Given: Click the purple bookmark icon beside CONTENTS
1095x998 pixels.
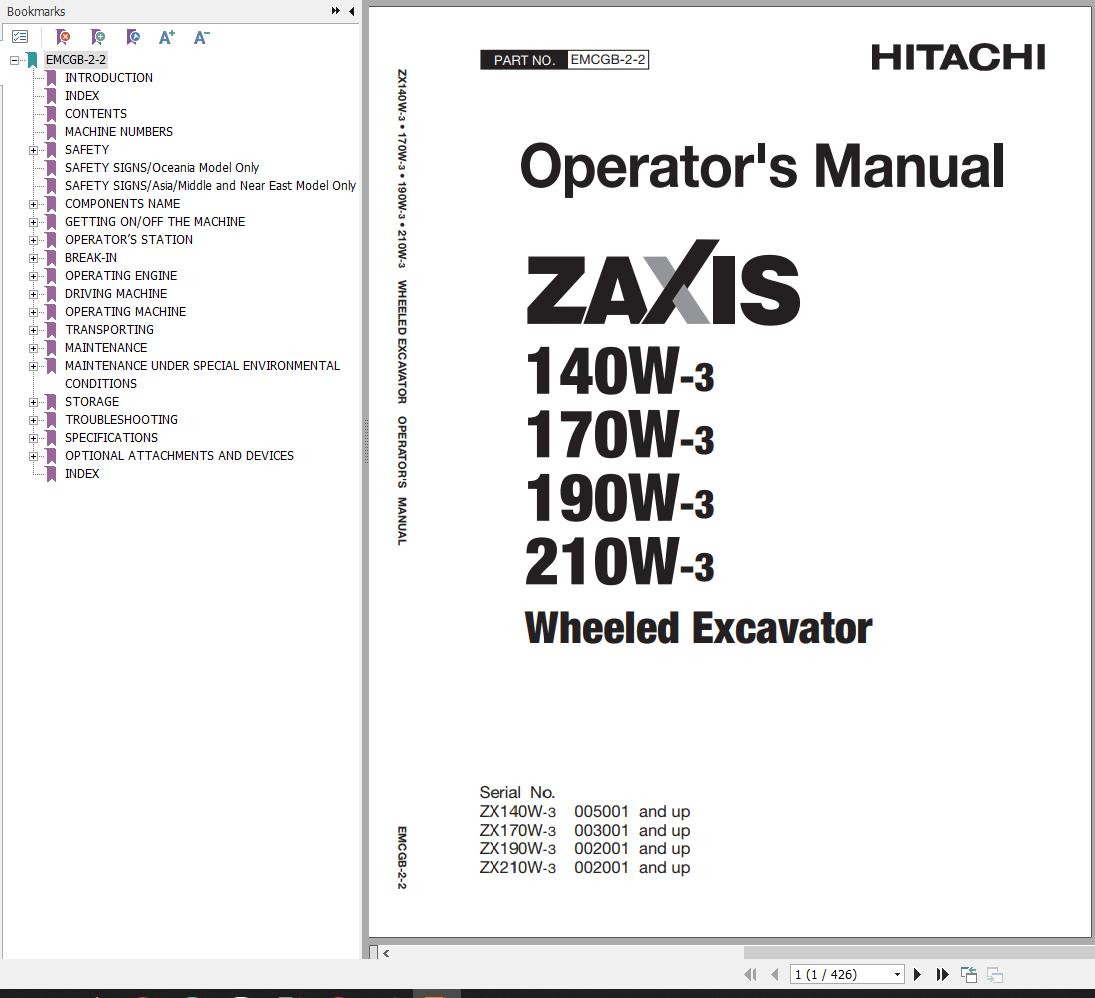Looking at the screenshot, I should (51, 114).
